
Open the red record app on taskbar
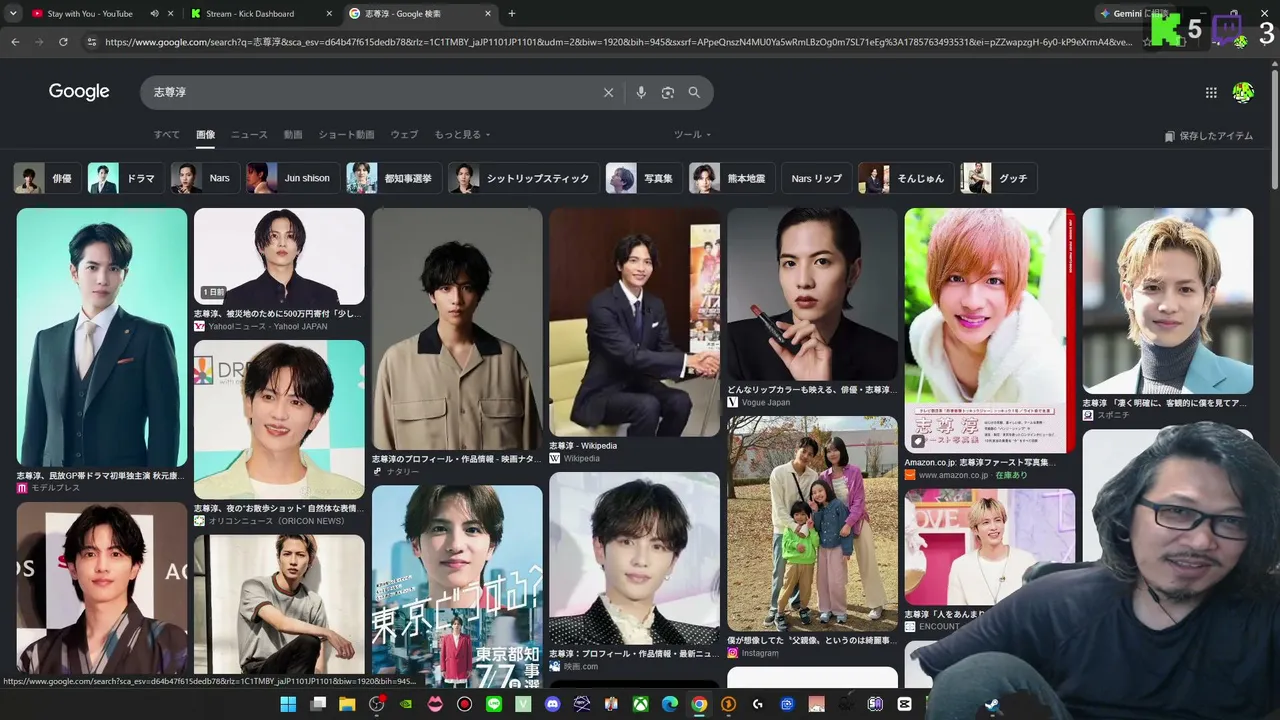click(464, 704)
